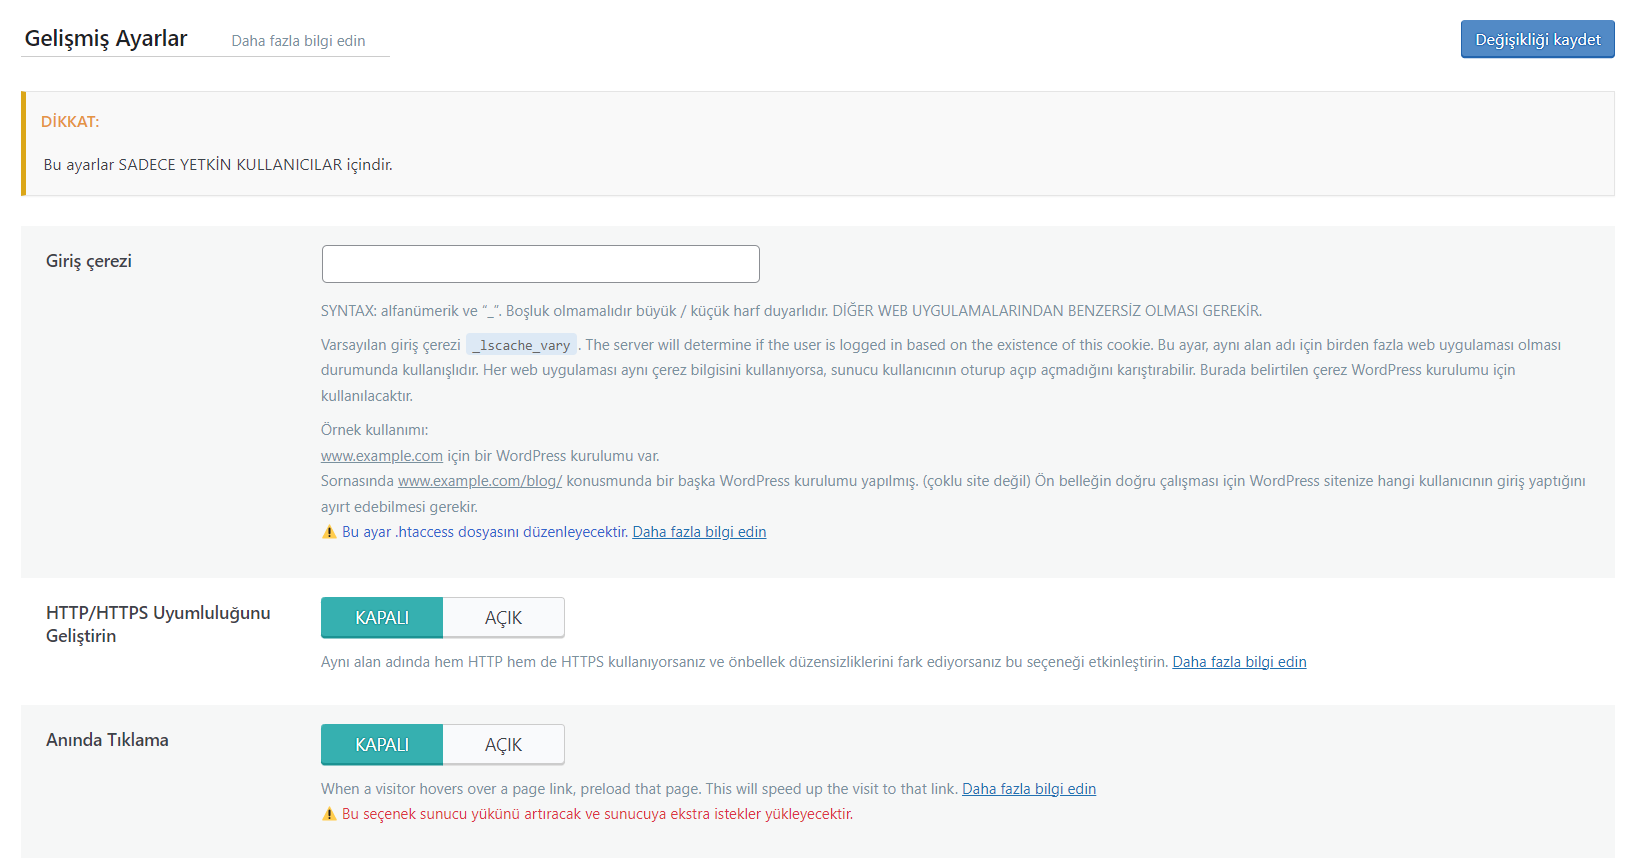Open the www.example.com link
Screen dimensions: 1636x863
tap(382, 456)
